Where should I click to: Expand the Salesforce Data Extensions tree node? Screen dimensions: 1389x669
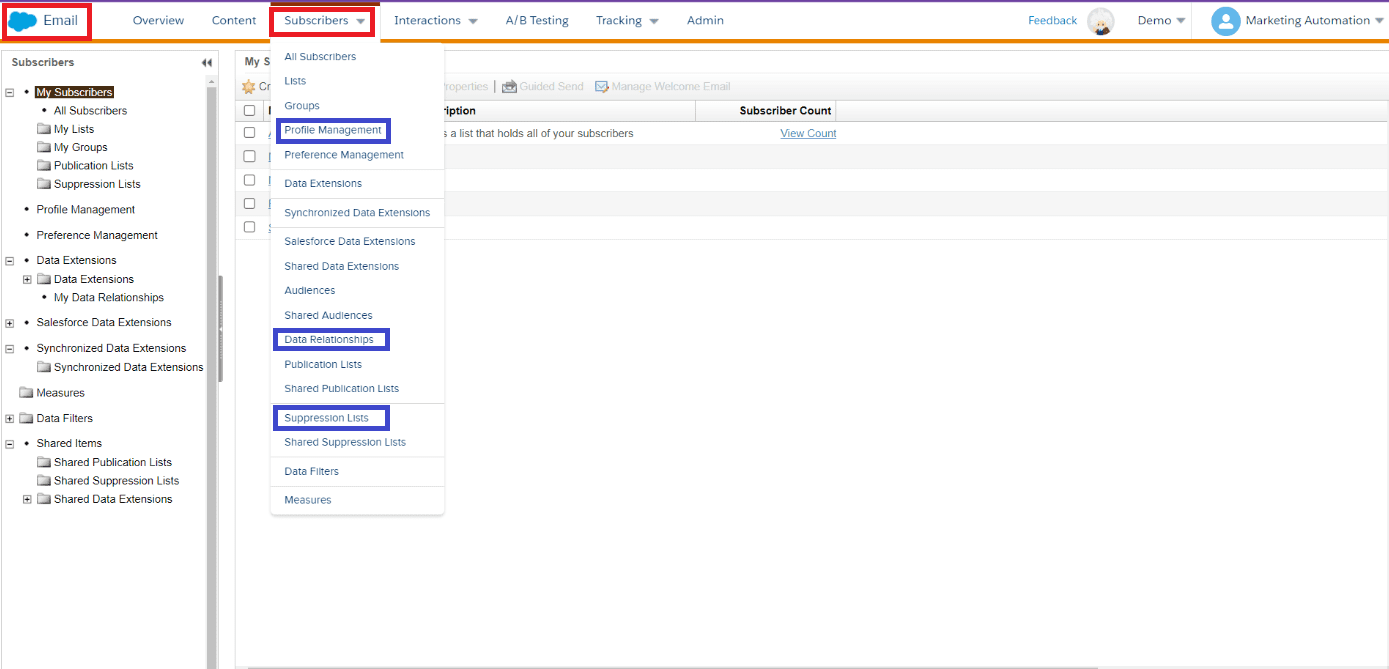10,323
